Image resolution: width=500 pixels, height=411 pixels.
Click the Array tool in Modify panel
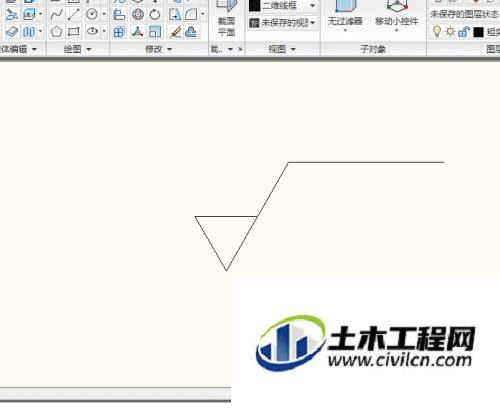[119, 32]
